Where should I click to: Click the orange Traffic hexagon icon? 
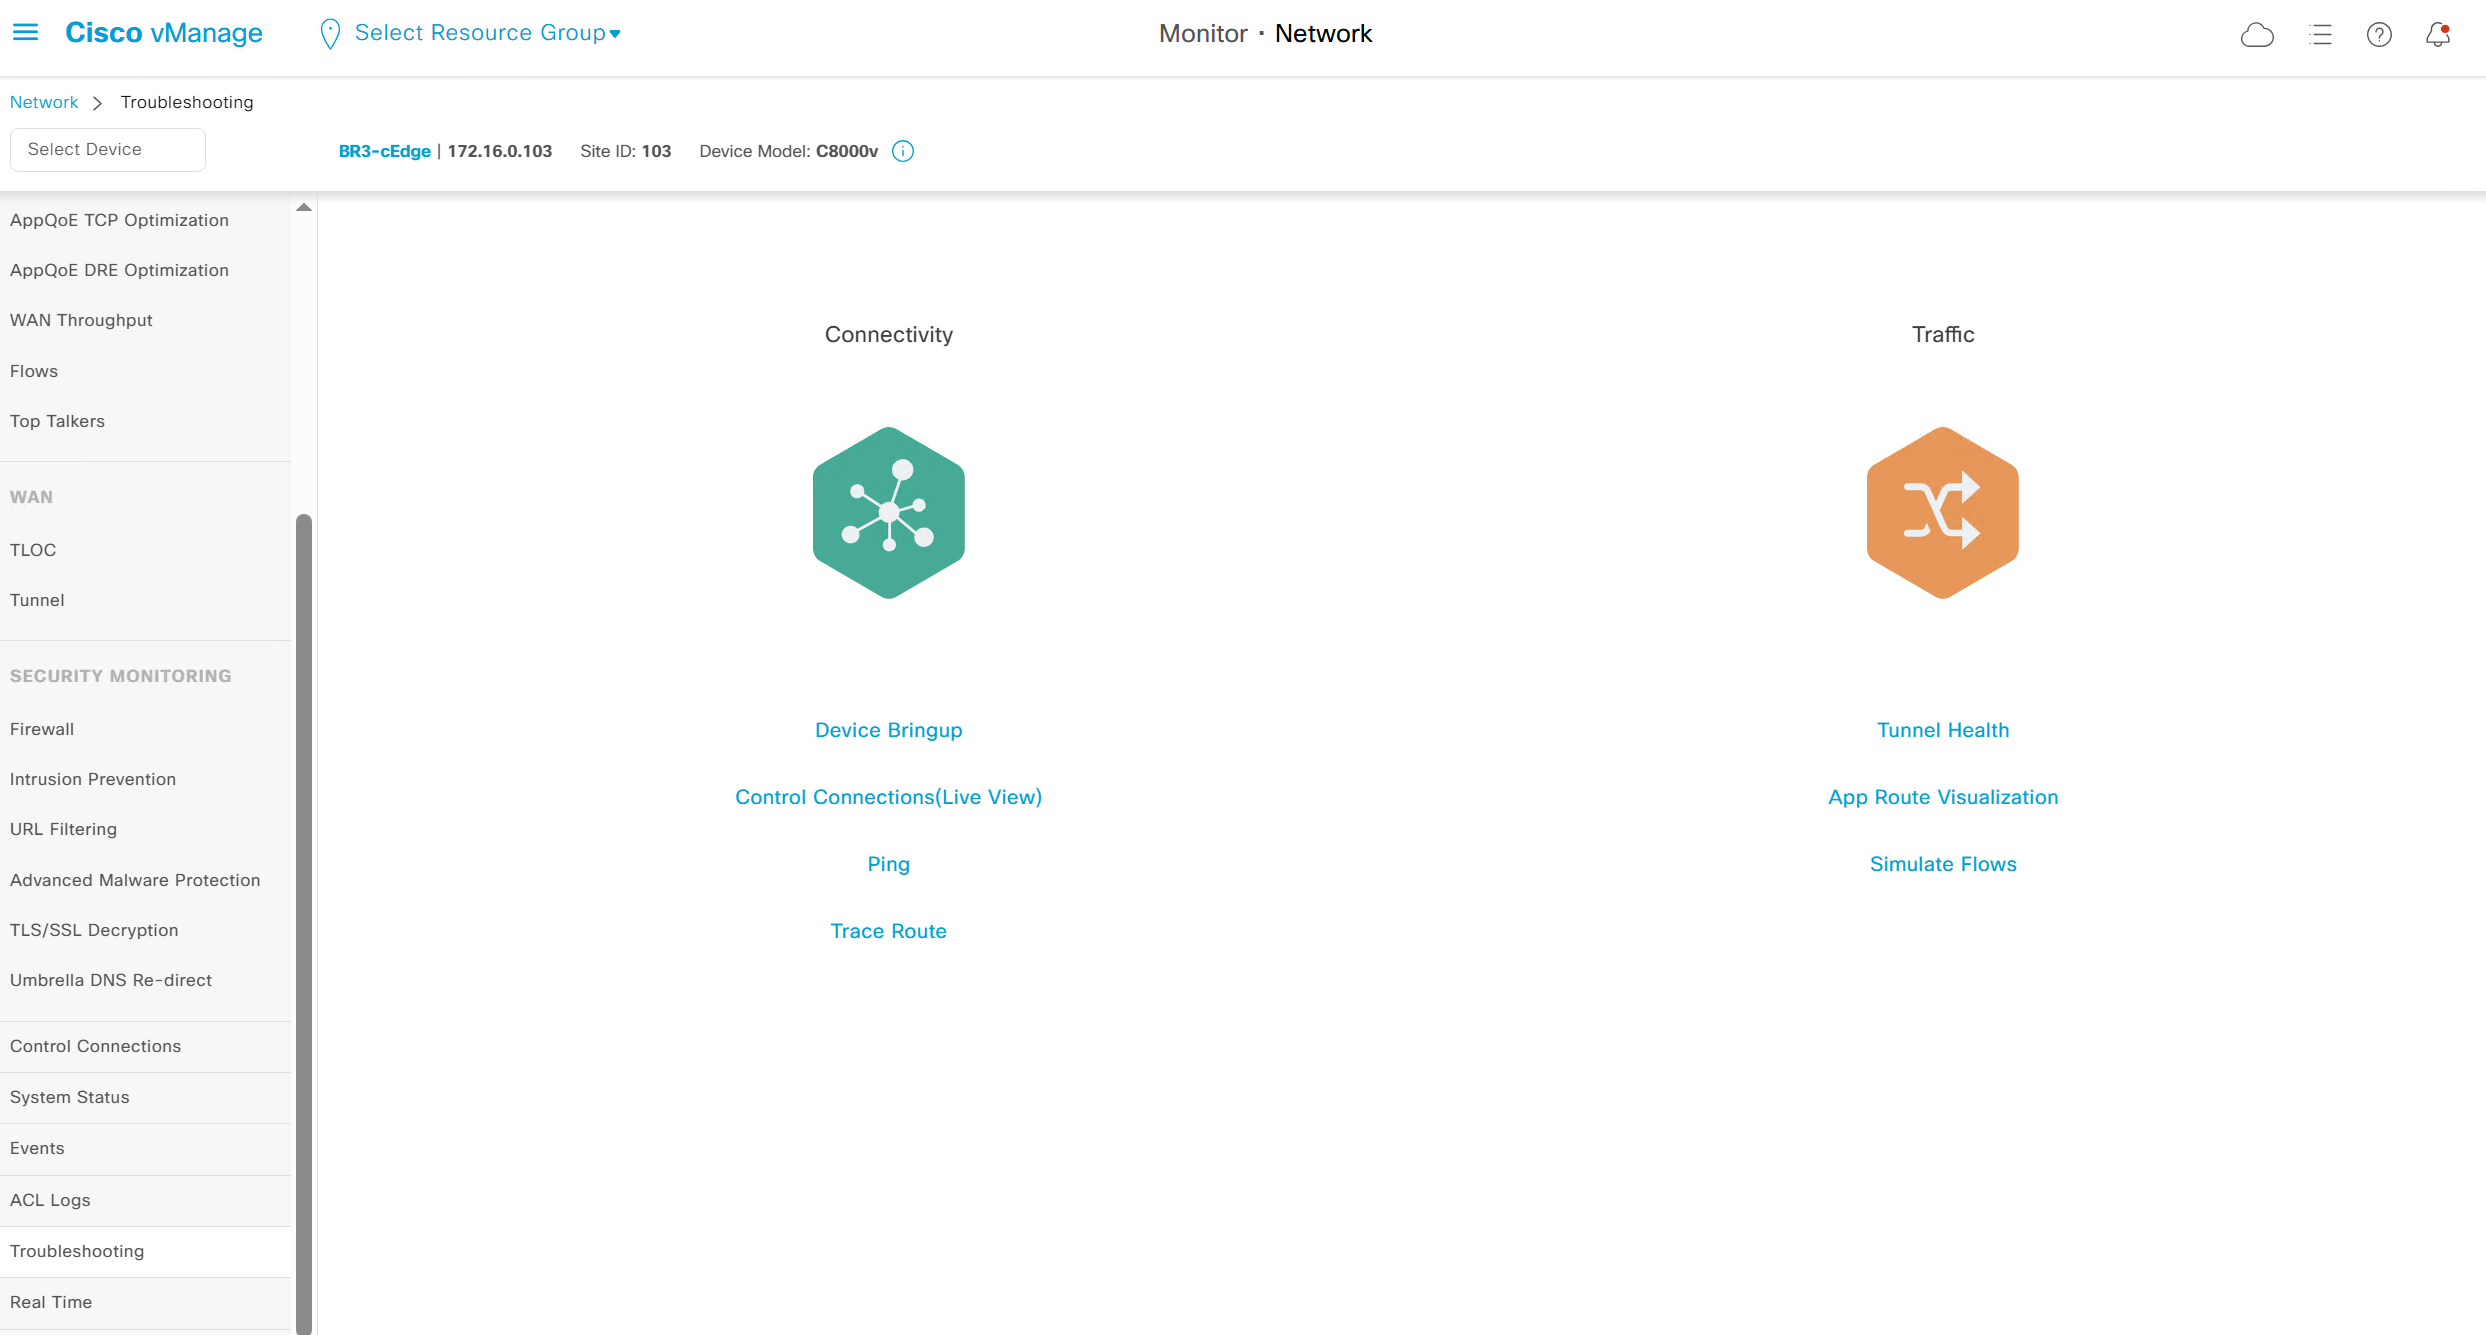pos(1942,513)
